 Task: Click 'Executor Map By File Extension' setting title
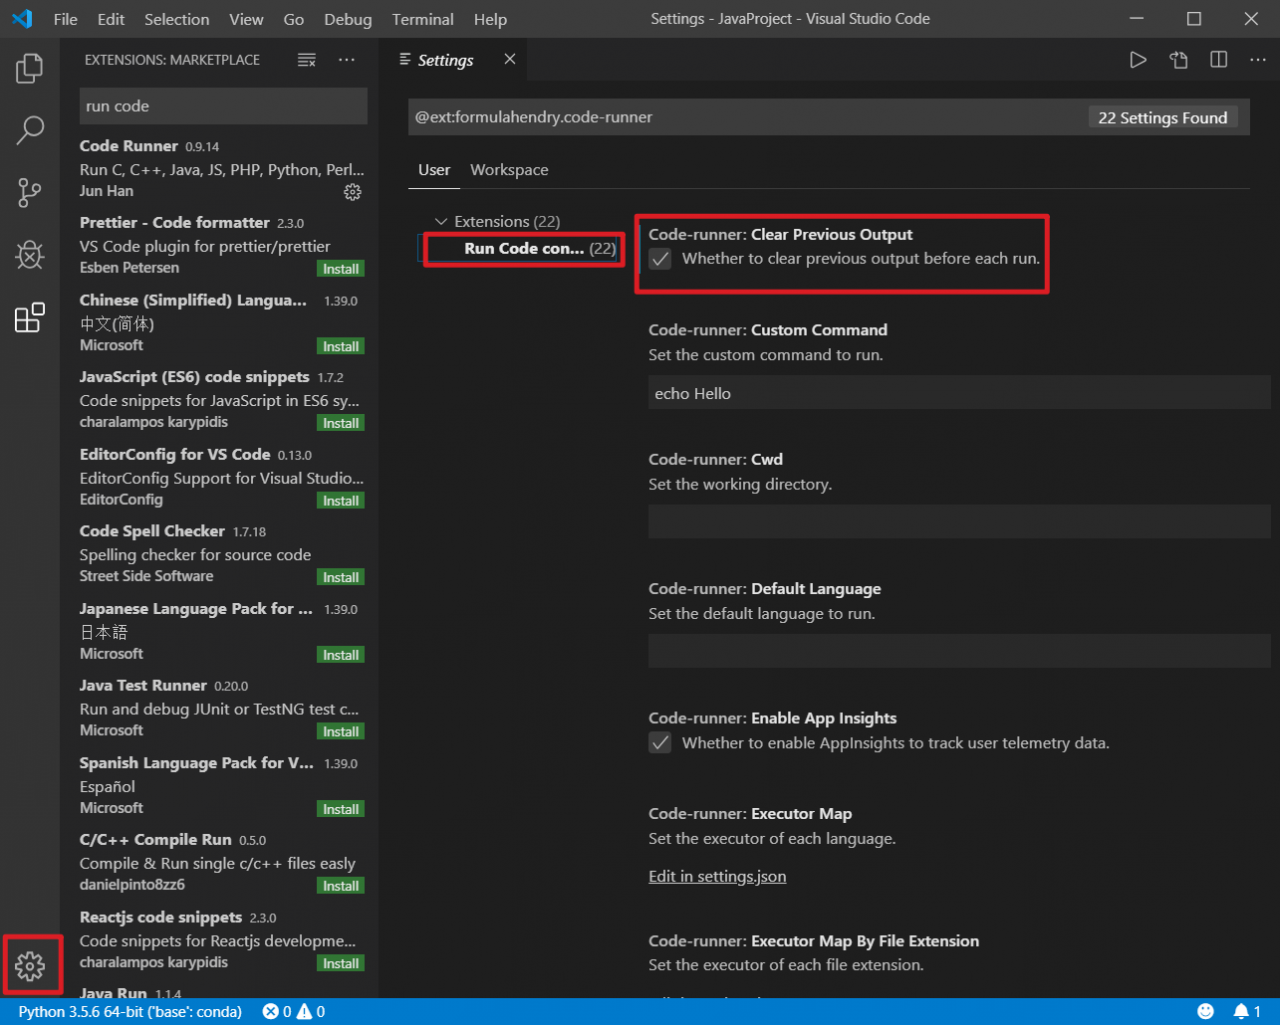coord(814,941)
